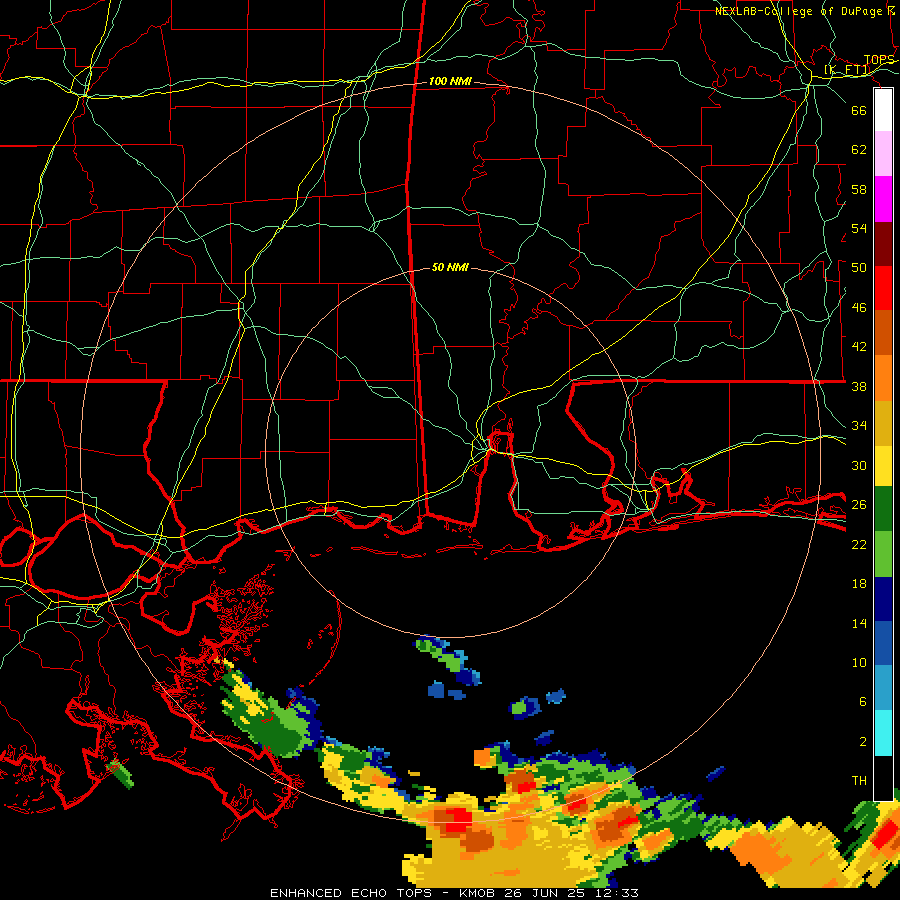Image resolution: width=900 pixels, height=900 pixels.
Task: Click the "38" legend value
Action: tap(859, 386)
